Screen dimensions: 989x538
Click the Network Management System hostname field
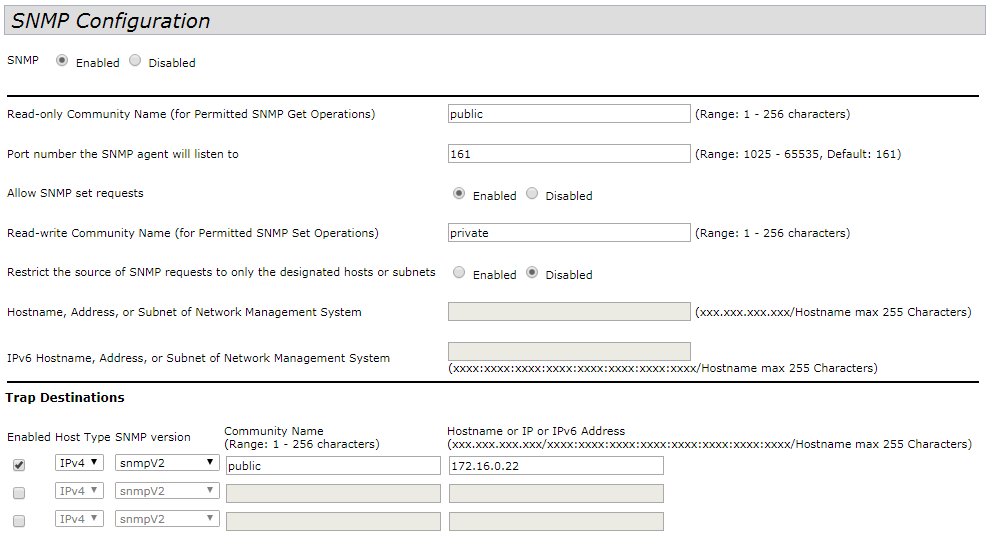pos(569,312)
